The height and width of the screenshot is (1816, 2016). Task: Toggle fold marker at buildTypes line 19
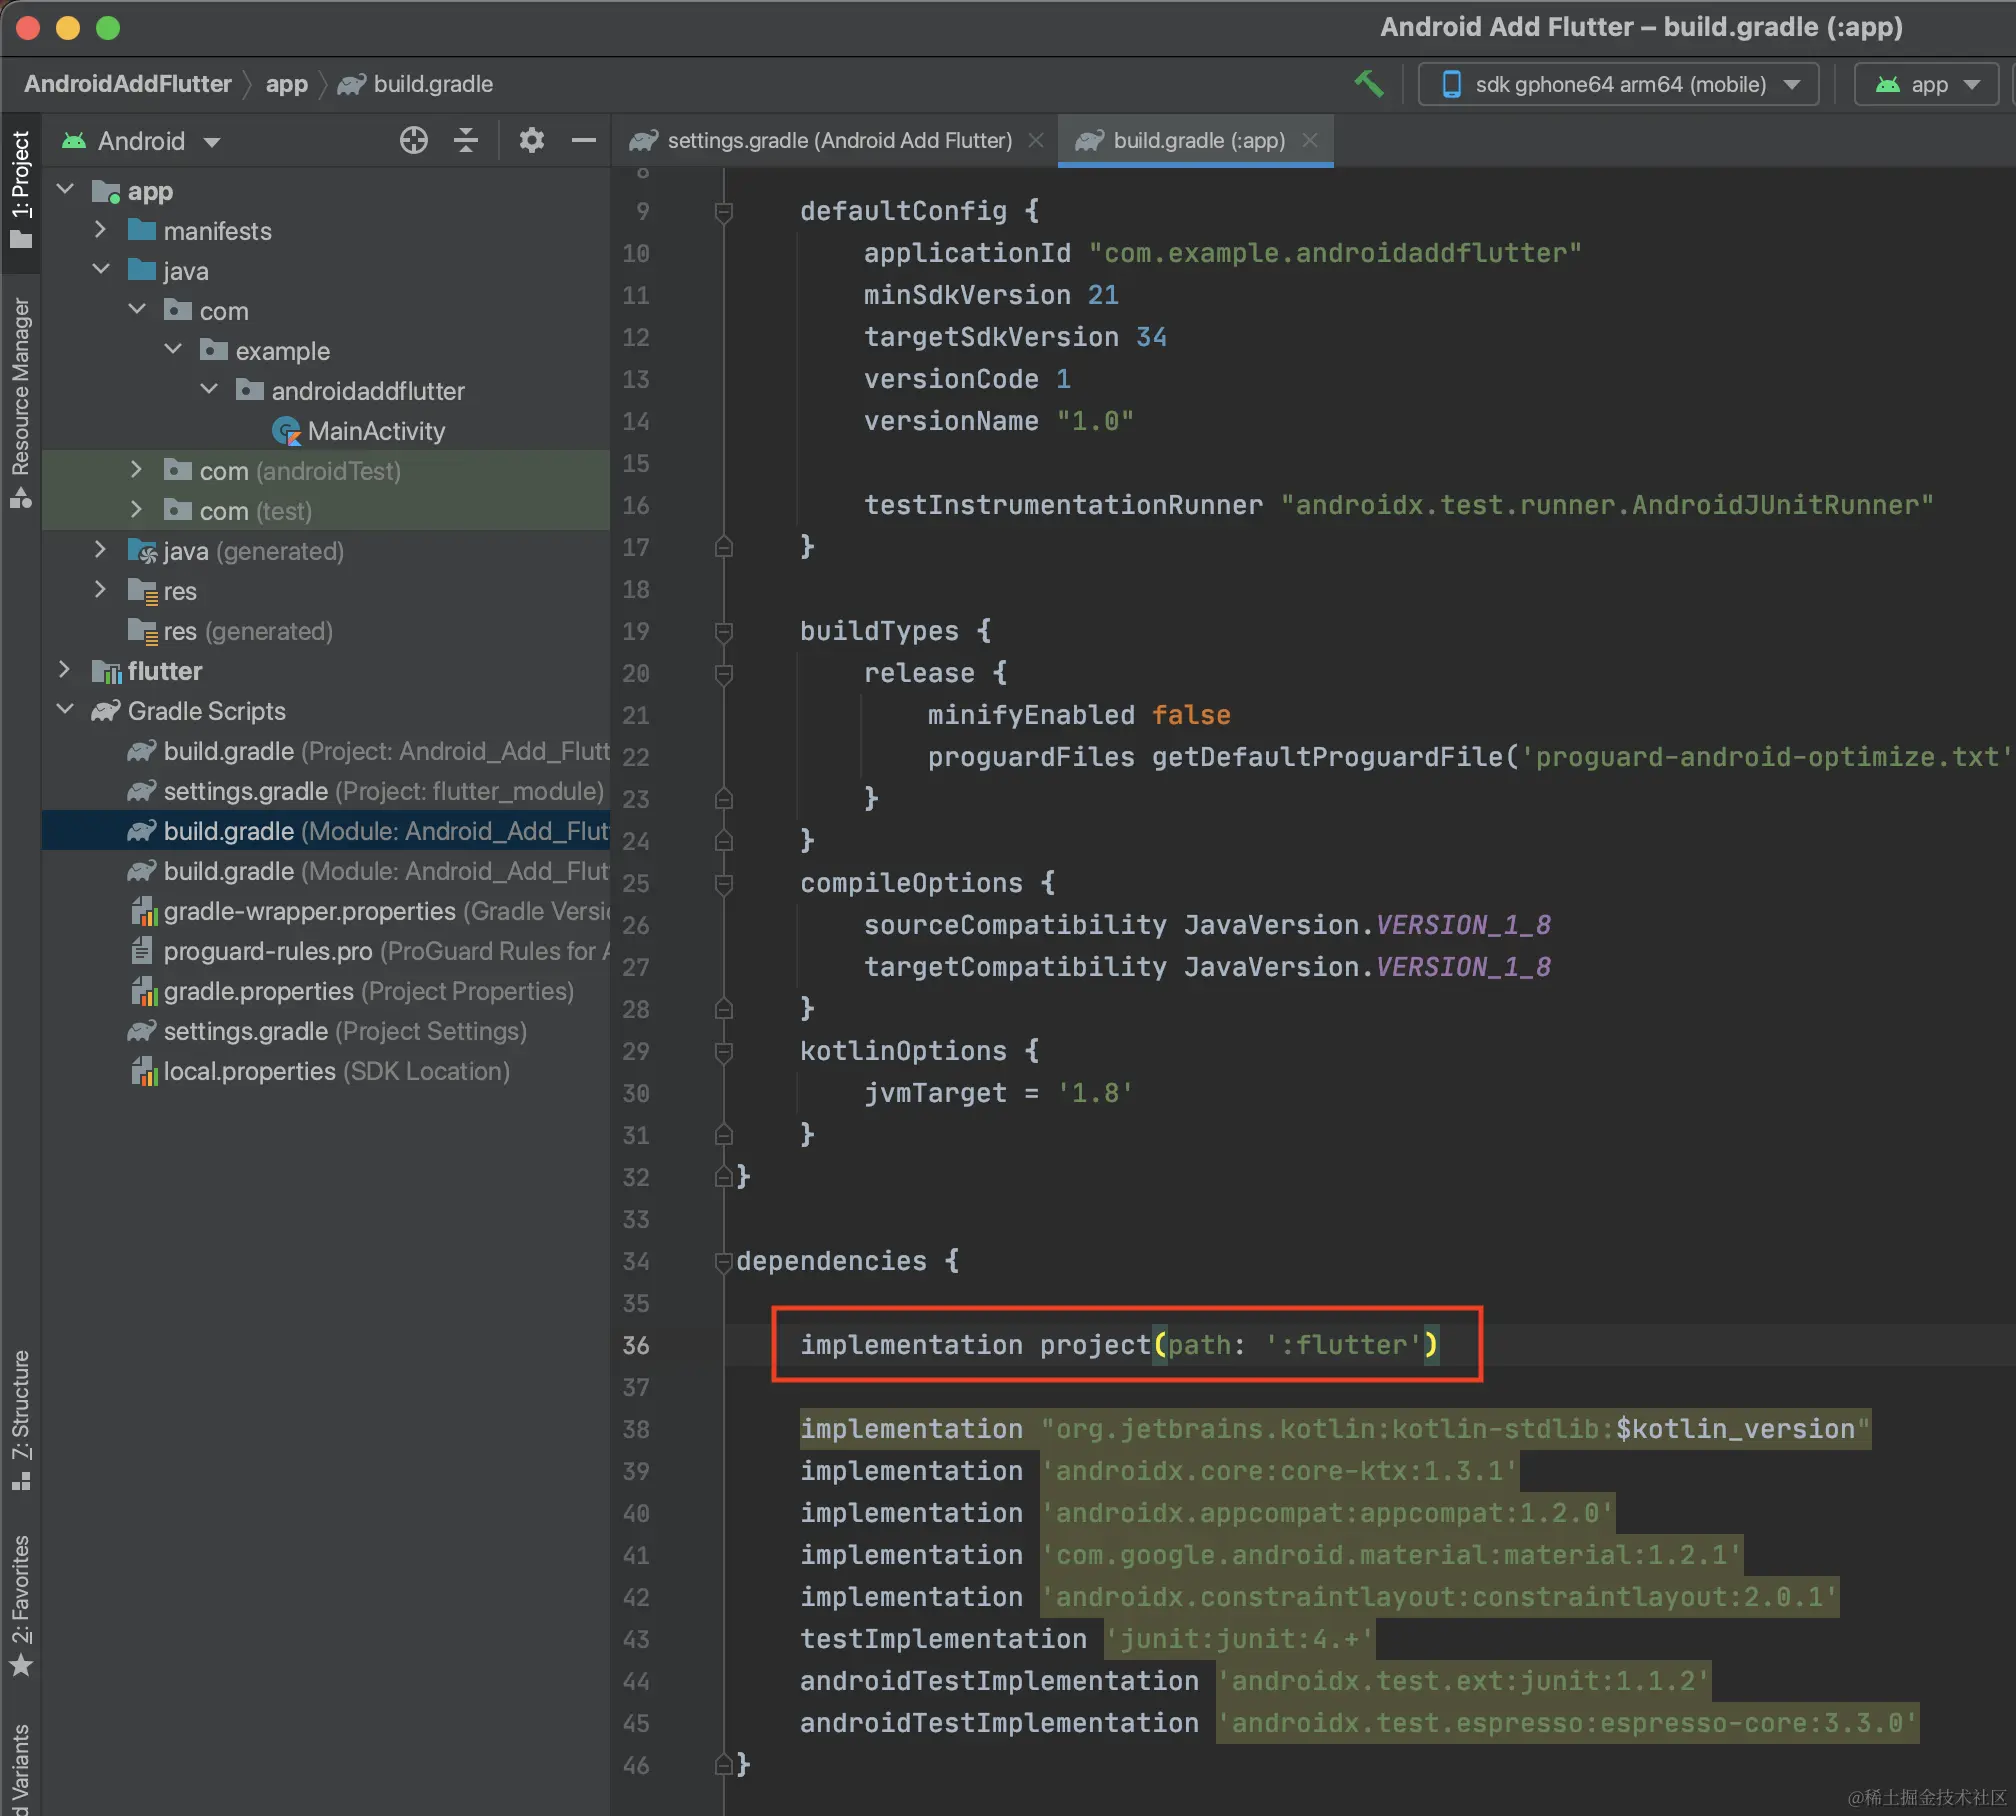click(x=724, y=631)
